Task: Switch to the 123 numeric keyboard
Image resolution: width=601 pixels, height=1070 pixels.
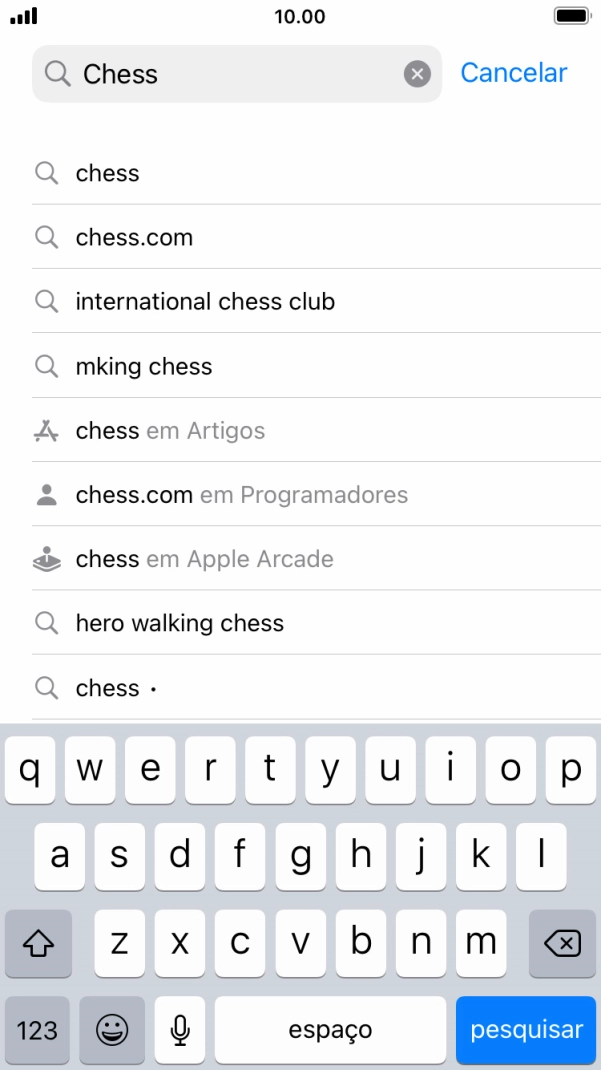Action: point(37,1030)
